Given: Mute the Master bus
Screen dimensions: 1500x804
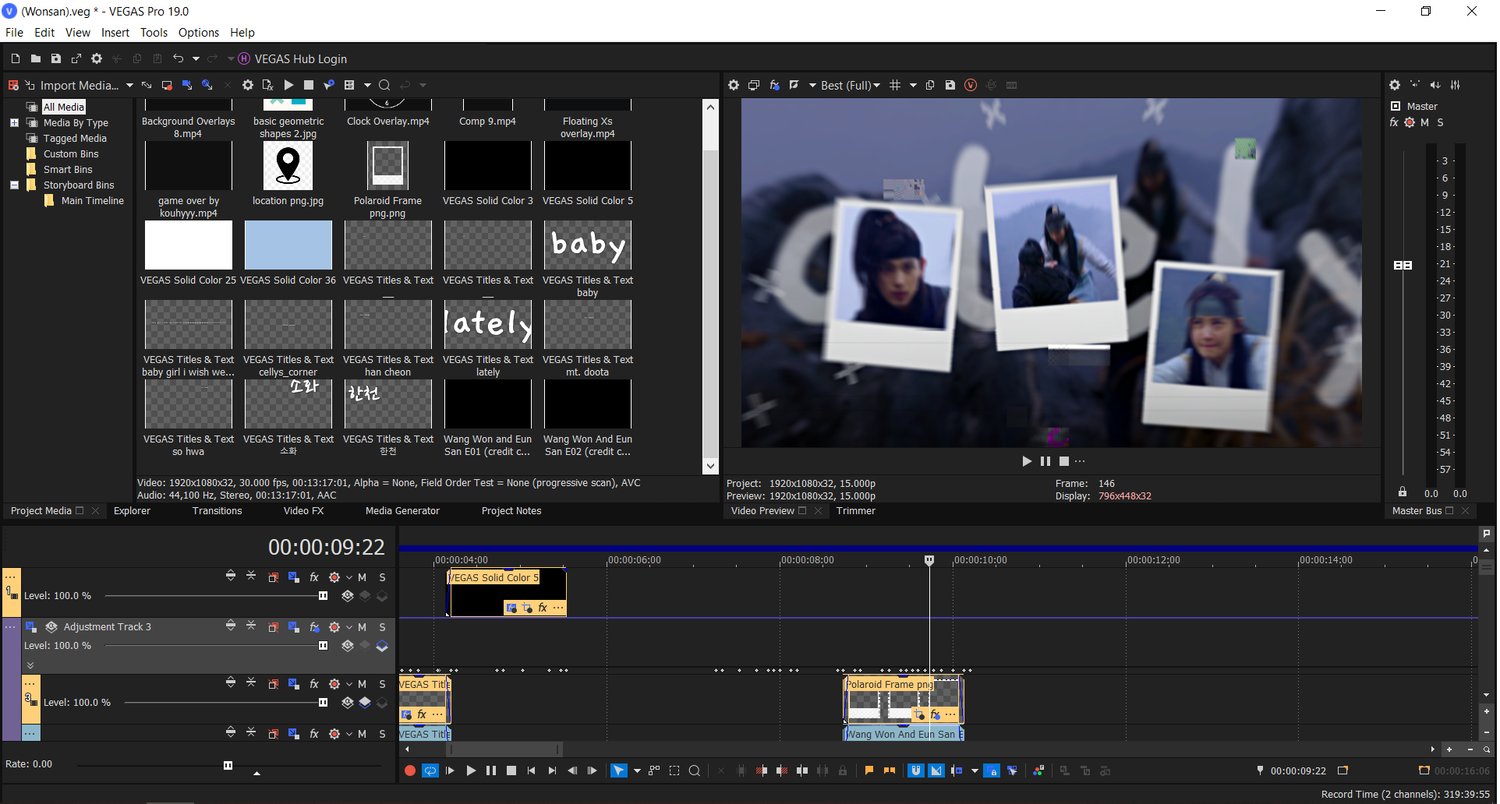Looking at the screenshot, I should tap(1424, 123).
